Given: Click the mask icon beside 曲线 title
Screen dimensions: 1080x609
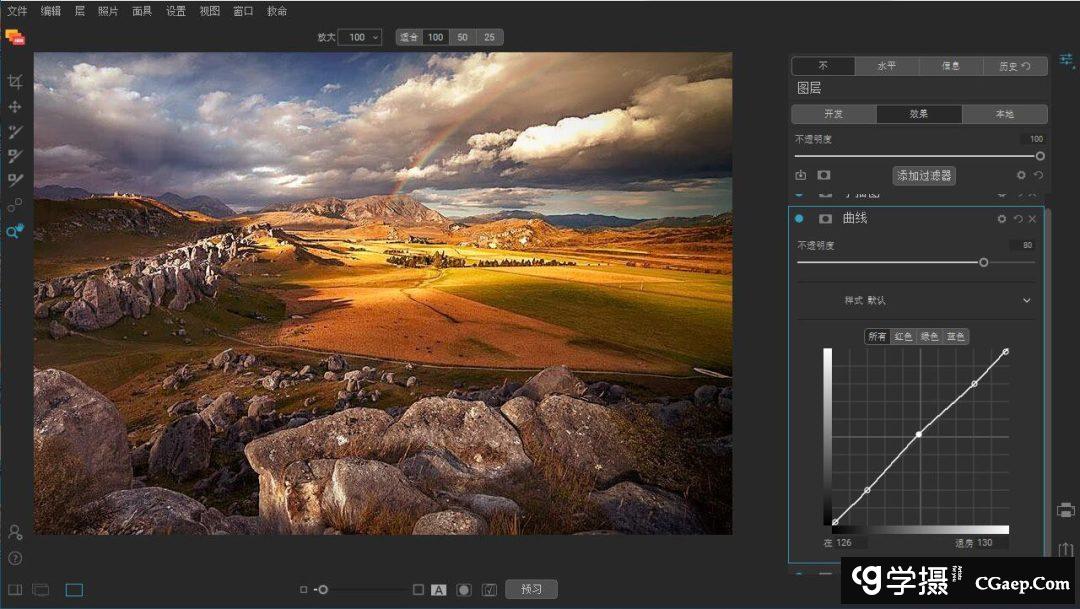Looking at the screenshot, I should click(x=826, y=219).
